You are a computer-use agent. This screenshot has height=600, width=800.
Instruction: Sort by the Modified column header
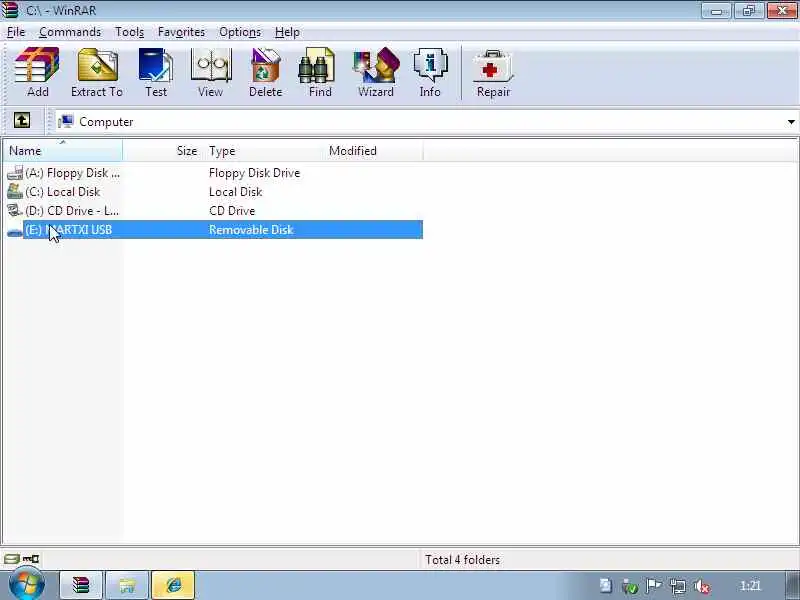point(373,151)
